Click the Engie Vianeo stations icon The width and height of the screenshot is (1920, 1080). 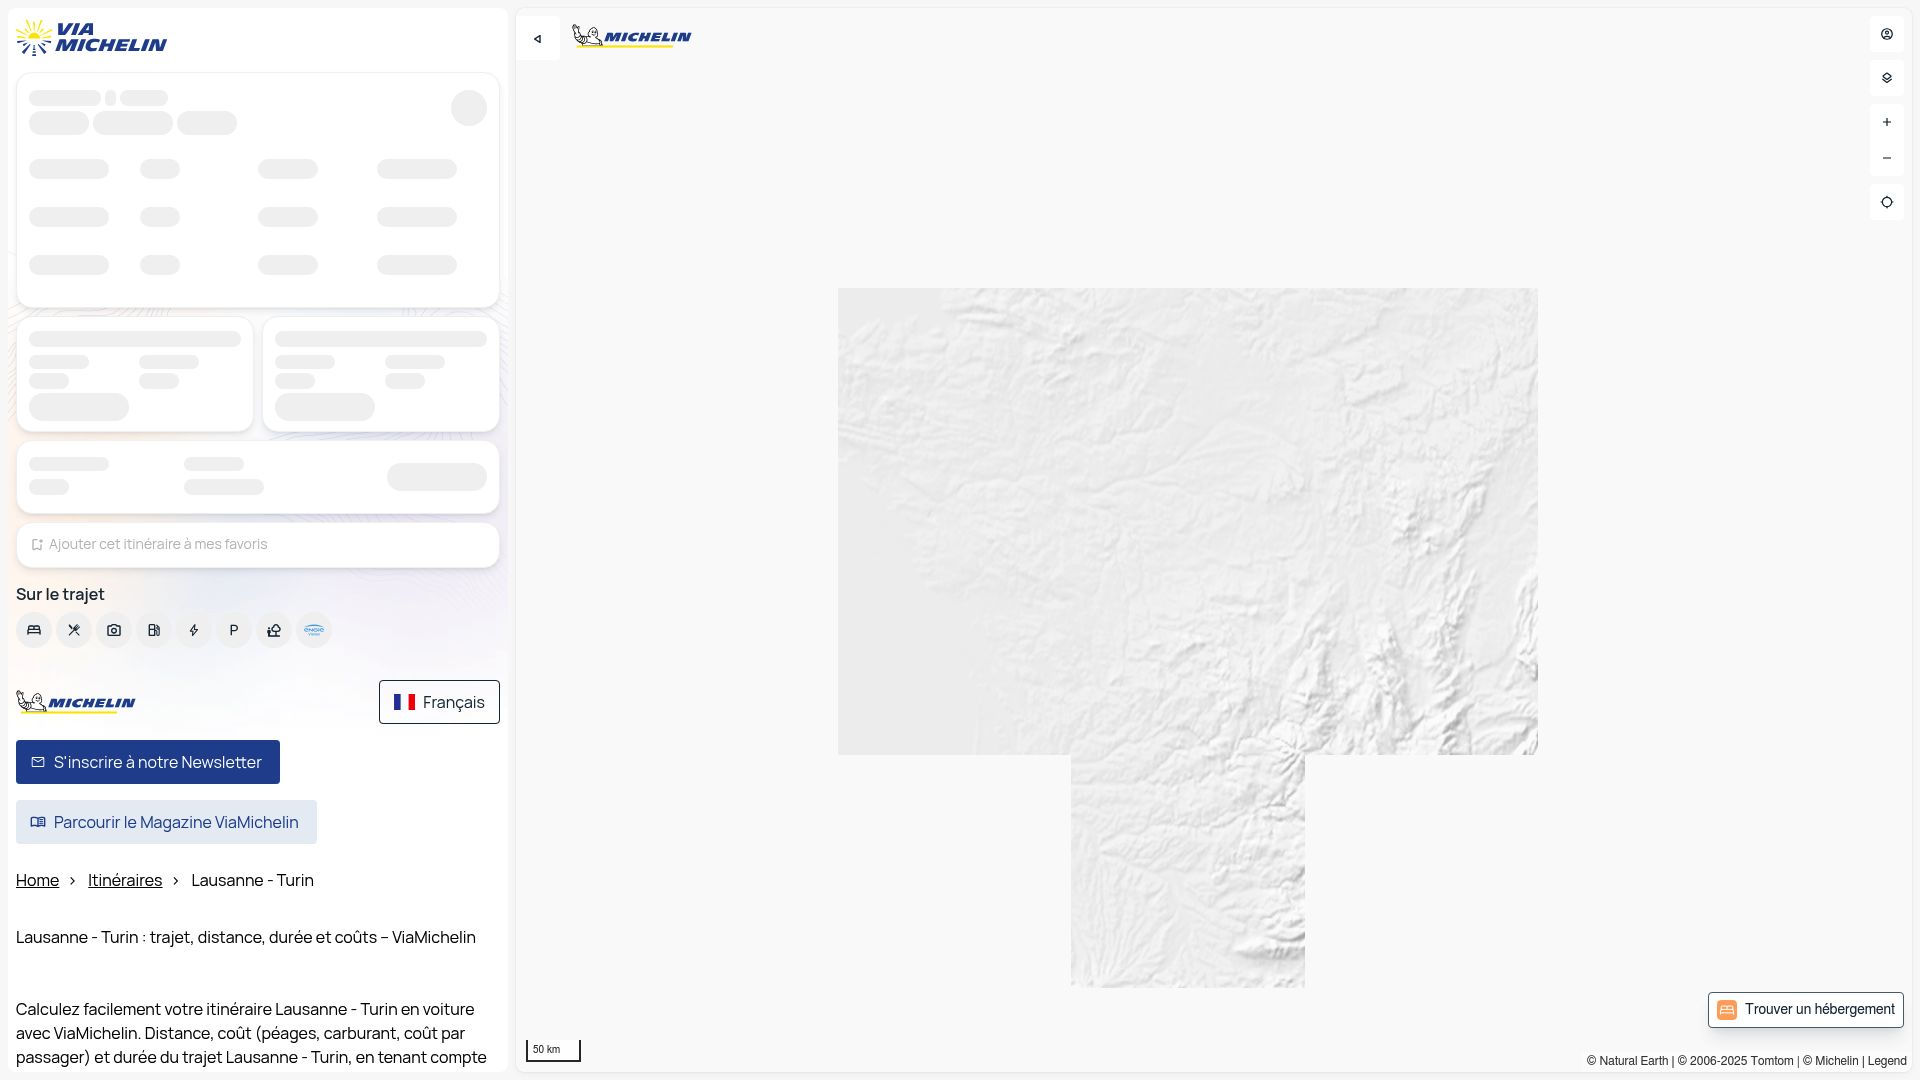pyautogui.click(x=314, y=630)
